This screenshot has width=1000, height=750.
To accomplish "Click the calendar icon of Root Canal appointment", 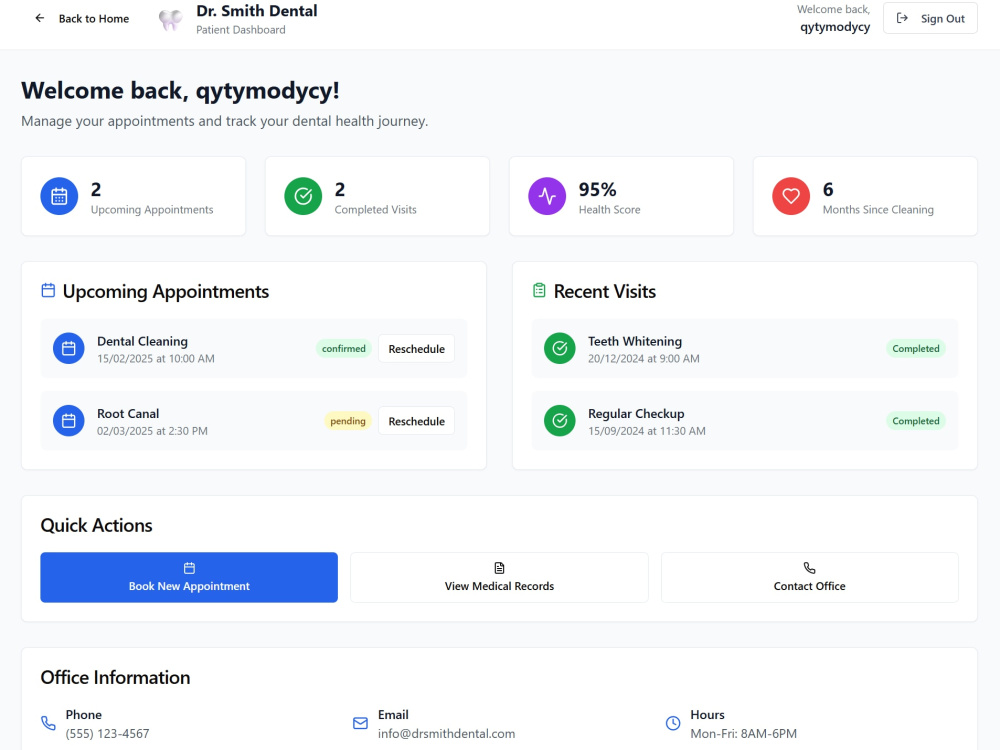I will coord(69,421).
